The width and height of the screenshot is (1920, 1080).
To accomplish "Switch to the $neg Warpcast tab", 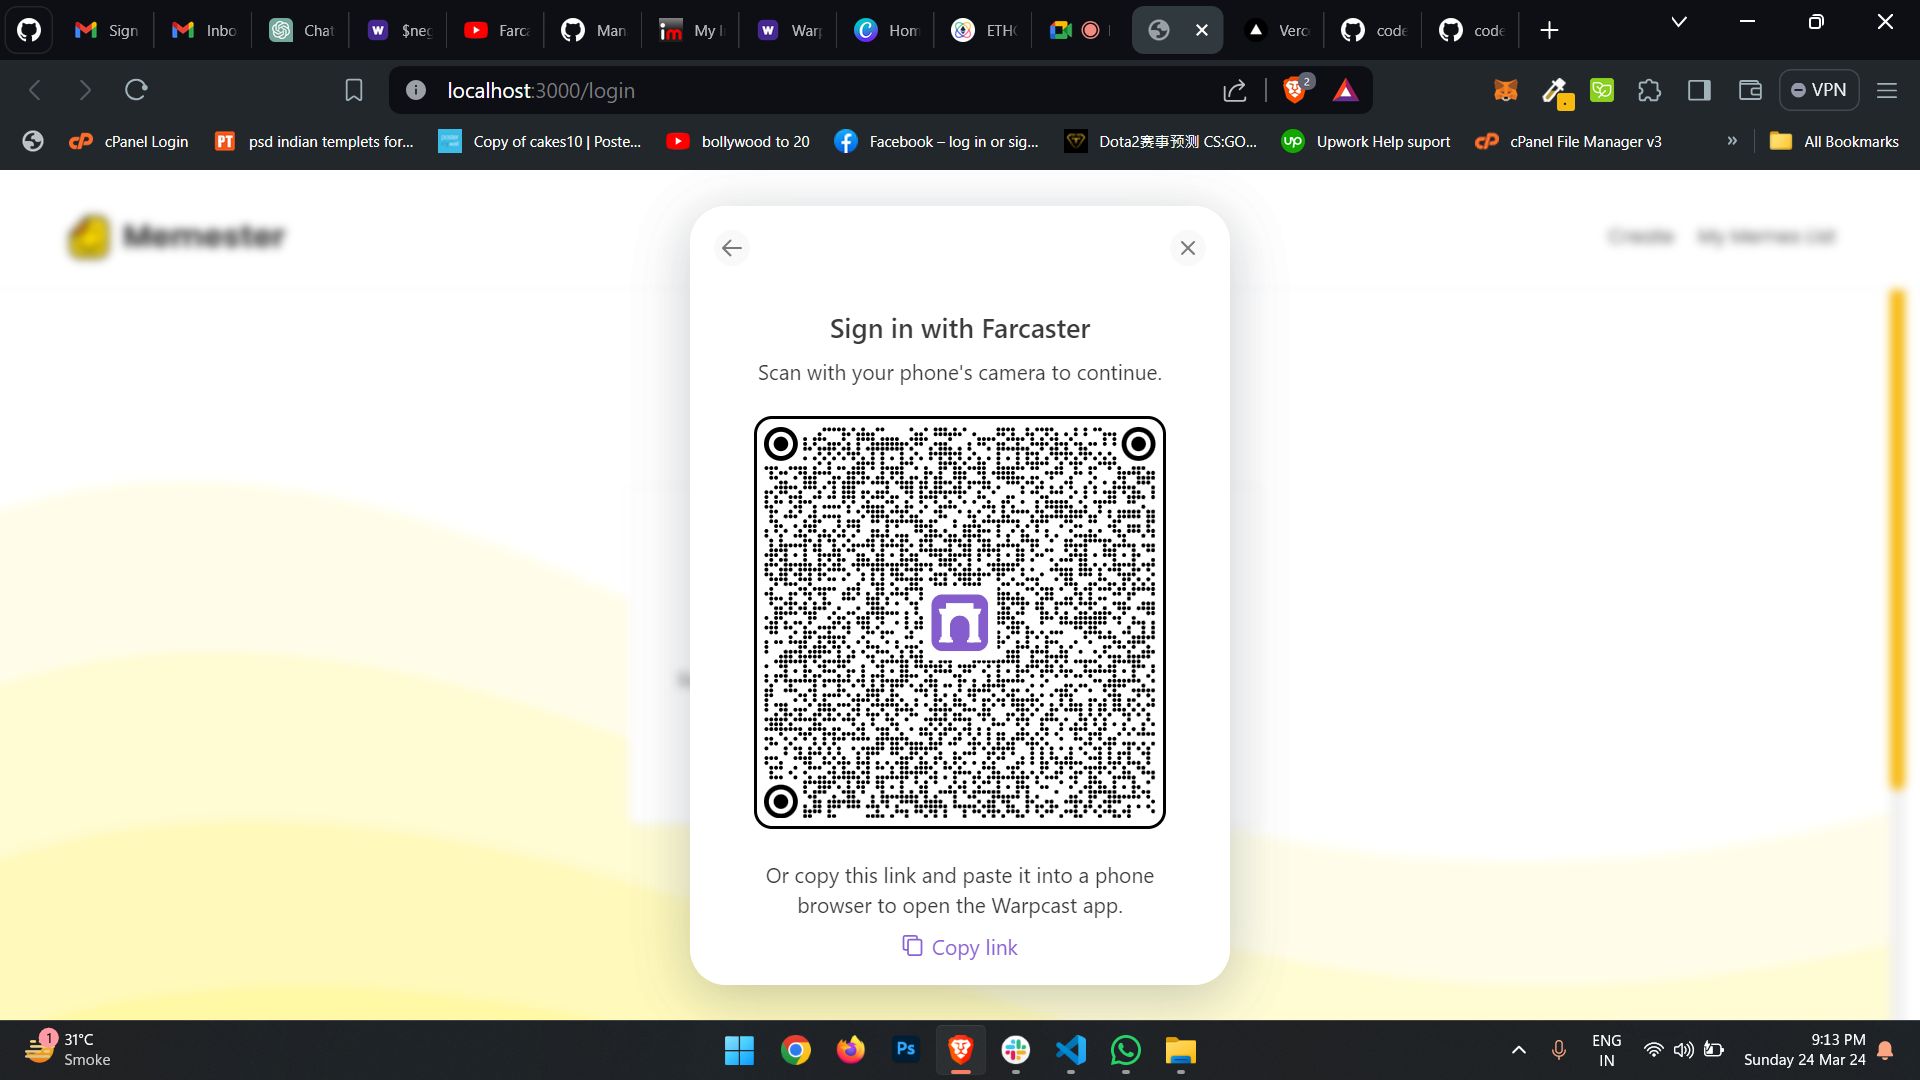I will point(398,30).
